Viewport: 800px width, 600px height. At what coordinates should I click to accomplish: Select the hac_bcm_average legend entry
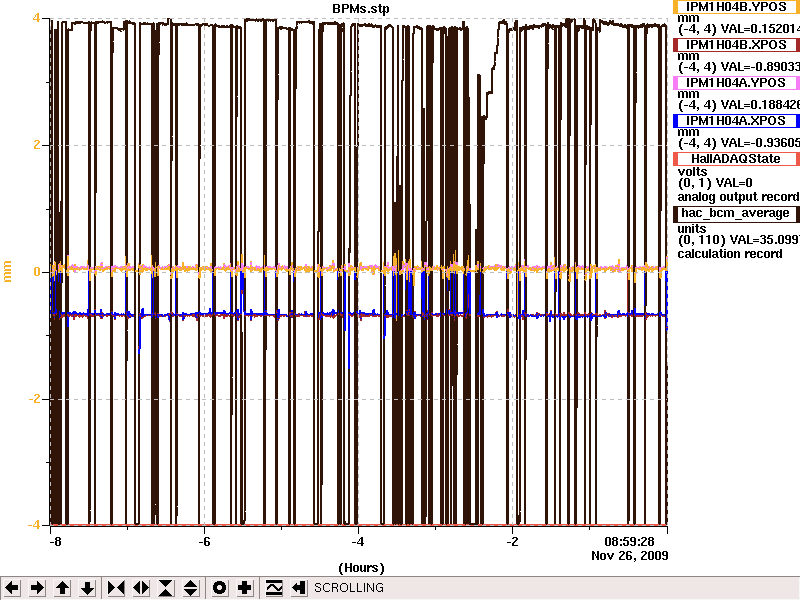pyautogui.click(x=736, y=213)
